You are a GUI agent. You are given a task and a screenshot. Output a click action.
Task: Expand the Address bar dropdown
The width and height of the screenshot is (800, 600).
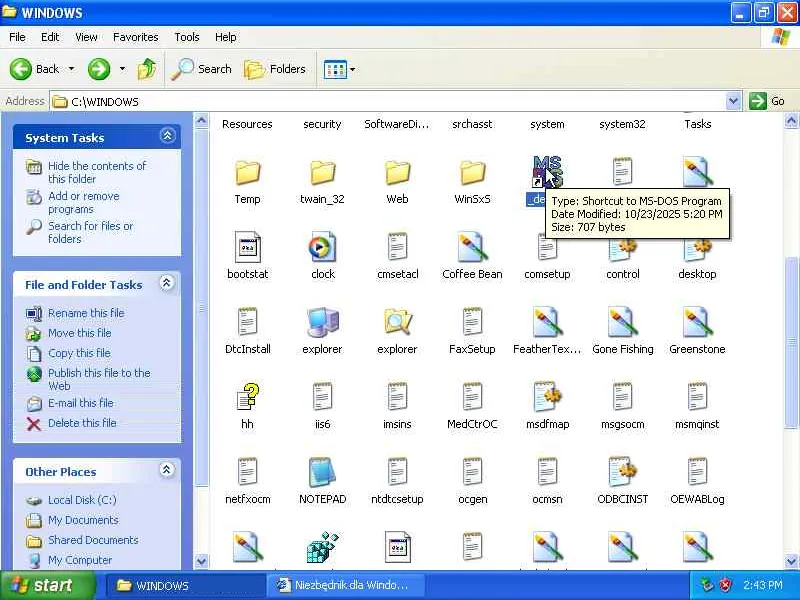pyautogui.click(x=733, y=101)
